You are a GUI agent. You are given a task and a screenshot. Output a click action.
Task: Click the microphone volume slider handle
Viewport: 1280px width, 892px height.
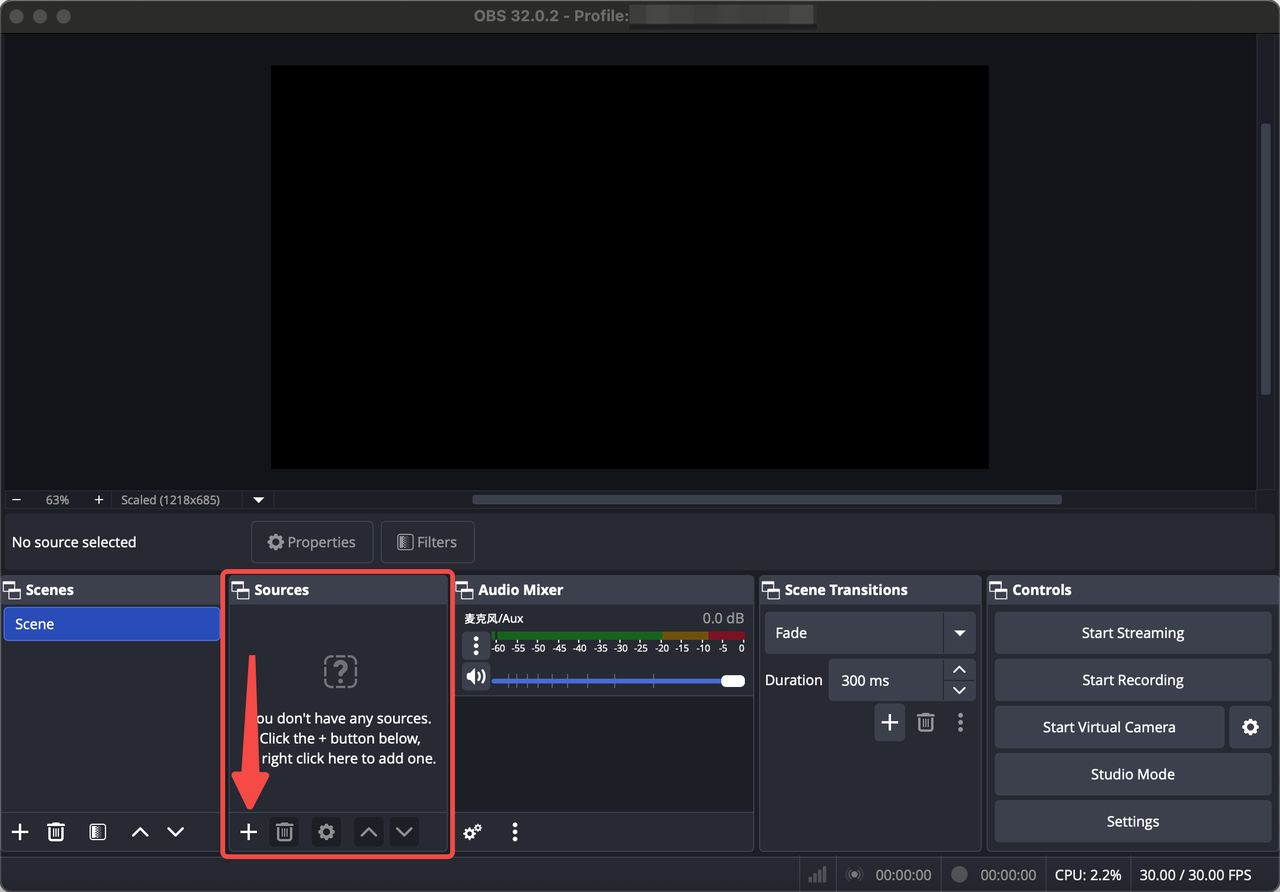733,681
